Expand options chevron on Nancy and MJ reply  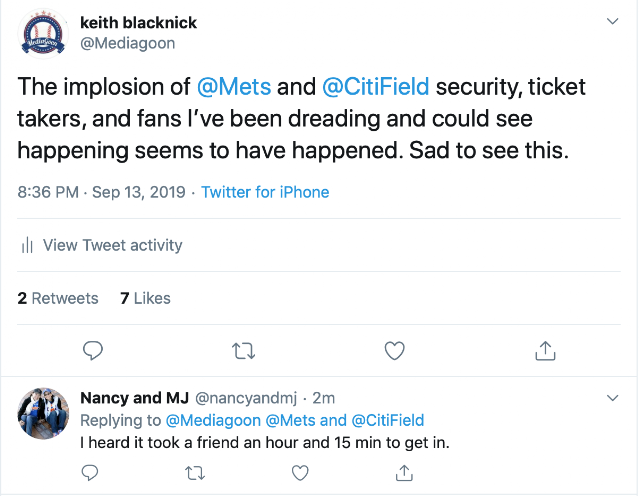pos(612,398)
